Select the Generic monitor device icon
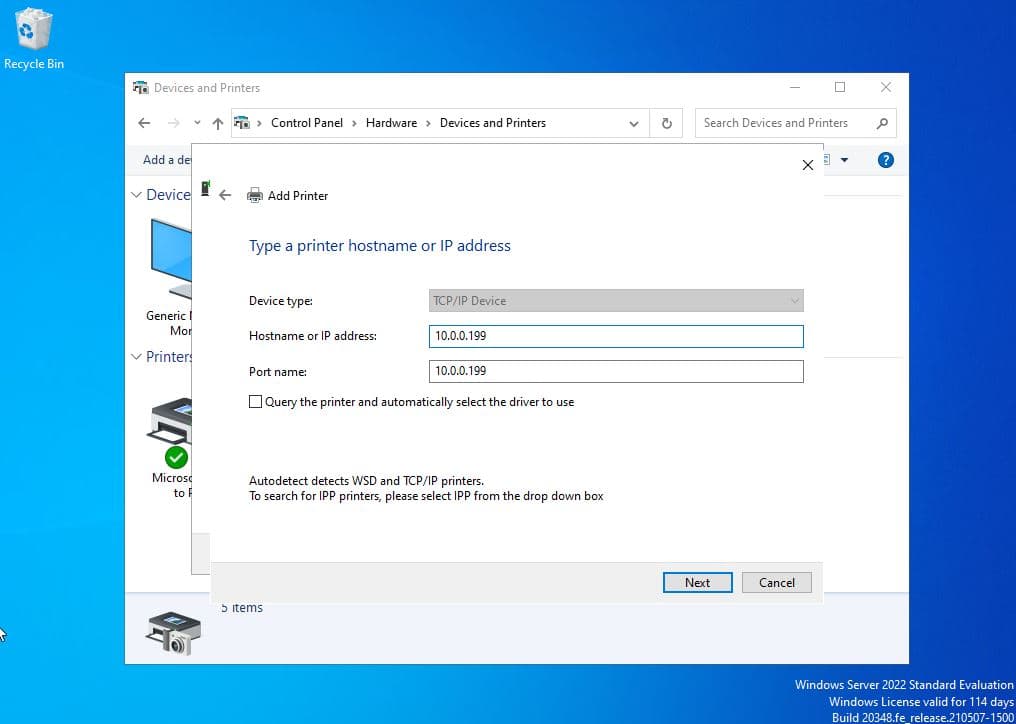The height and width of the screenshot is (724, 1016). coord(170,262)
